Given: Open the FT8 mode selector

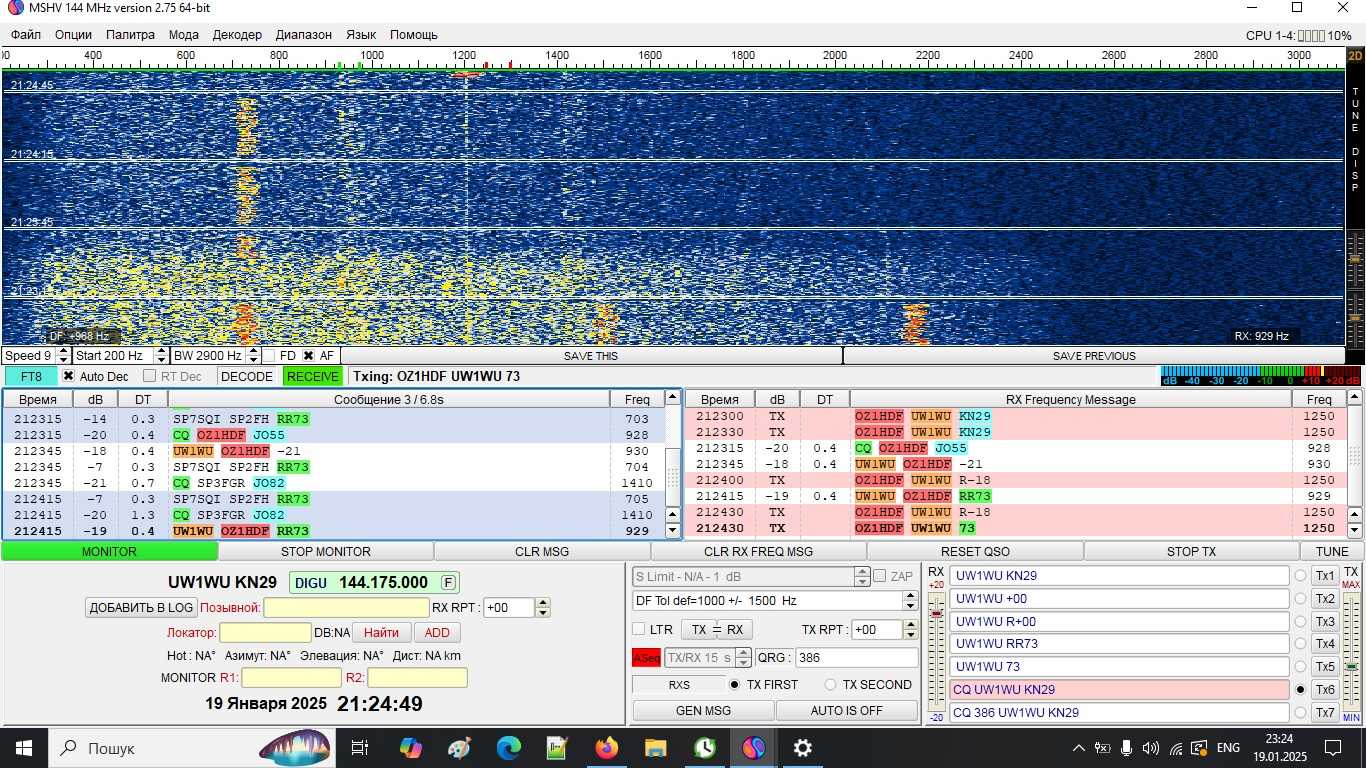Looking at the screenshot, I should 31,377.
